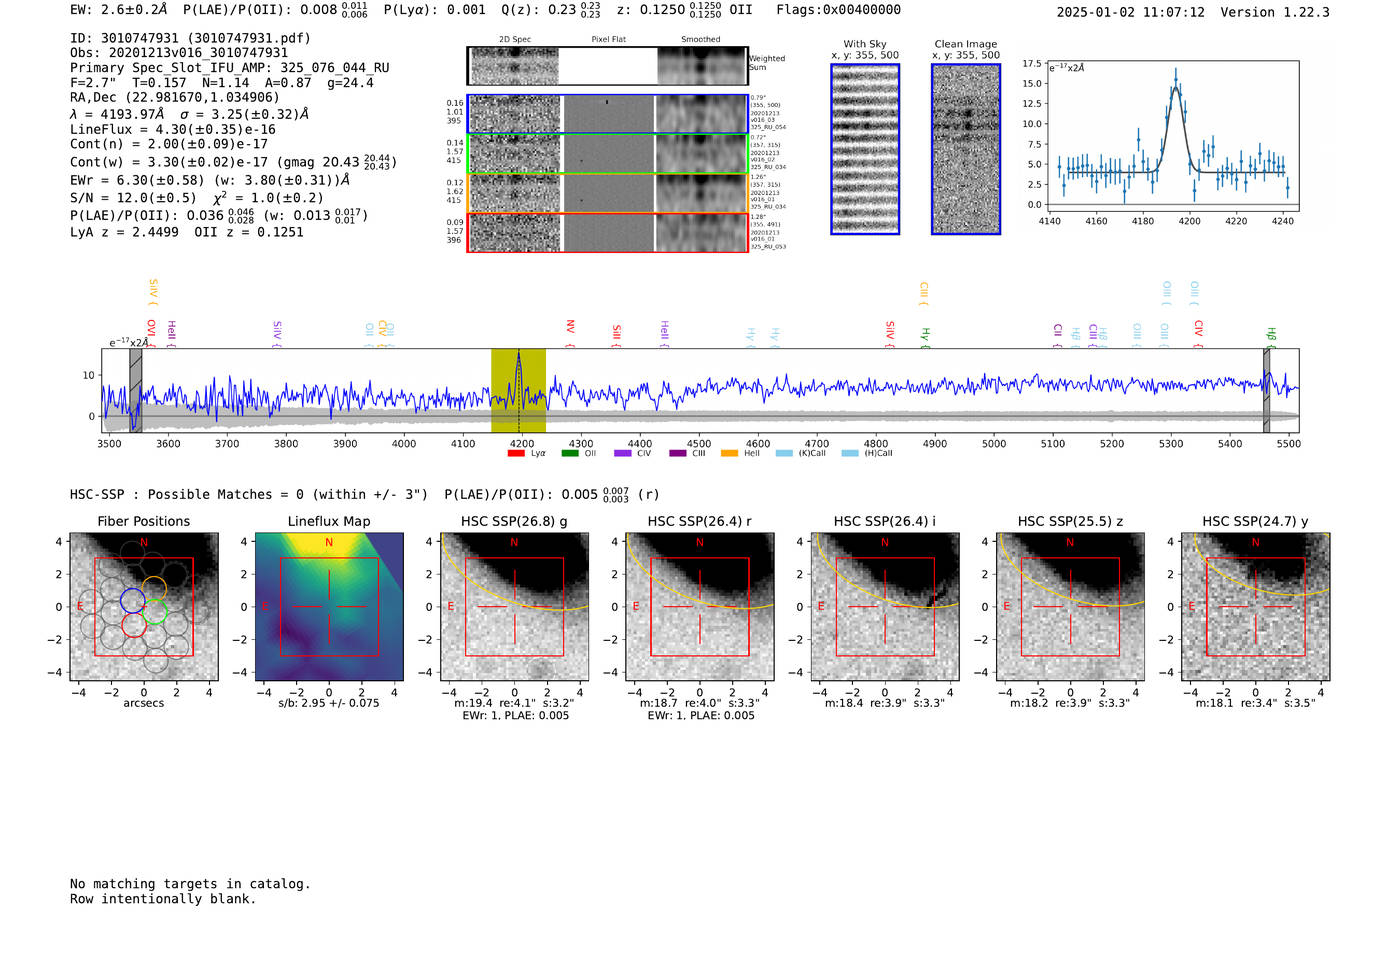Screen dimensions: 1400x953
Task: Open the HSC SSP(25.5) z image
Action: 1070,607
